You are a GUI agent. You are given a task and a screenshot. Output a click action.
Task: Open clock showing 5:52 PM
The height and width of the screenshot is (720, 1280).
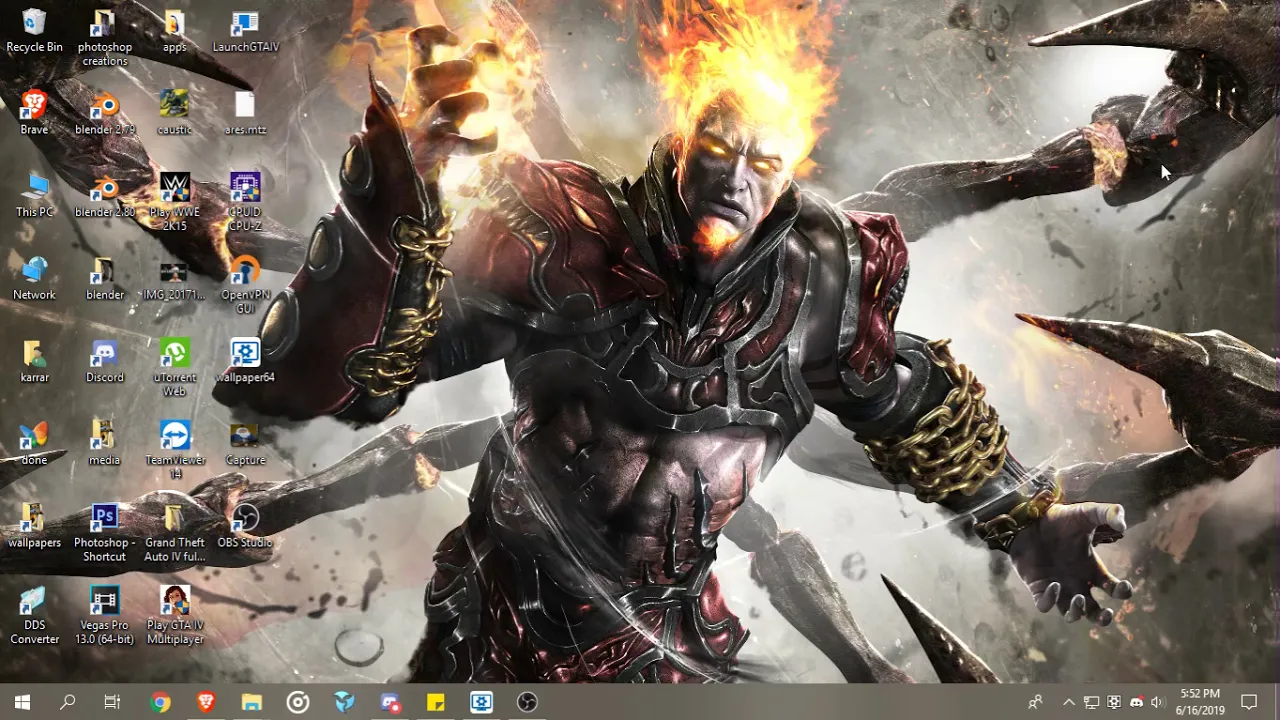click(1200, 702)
